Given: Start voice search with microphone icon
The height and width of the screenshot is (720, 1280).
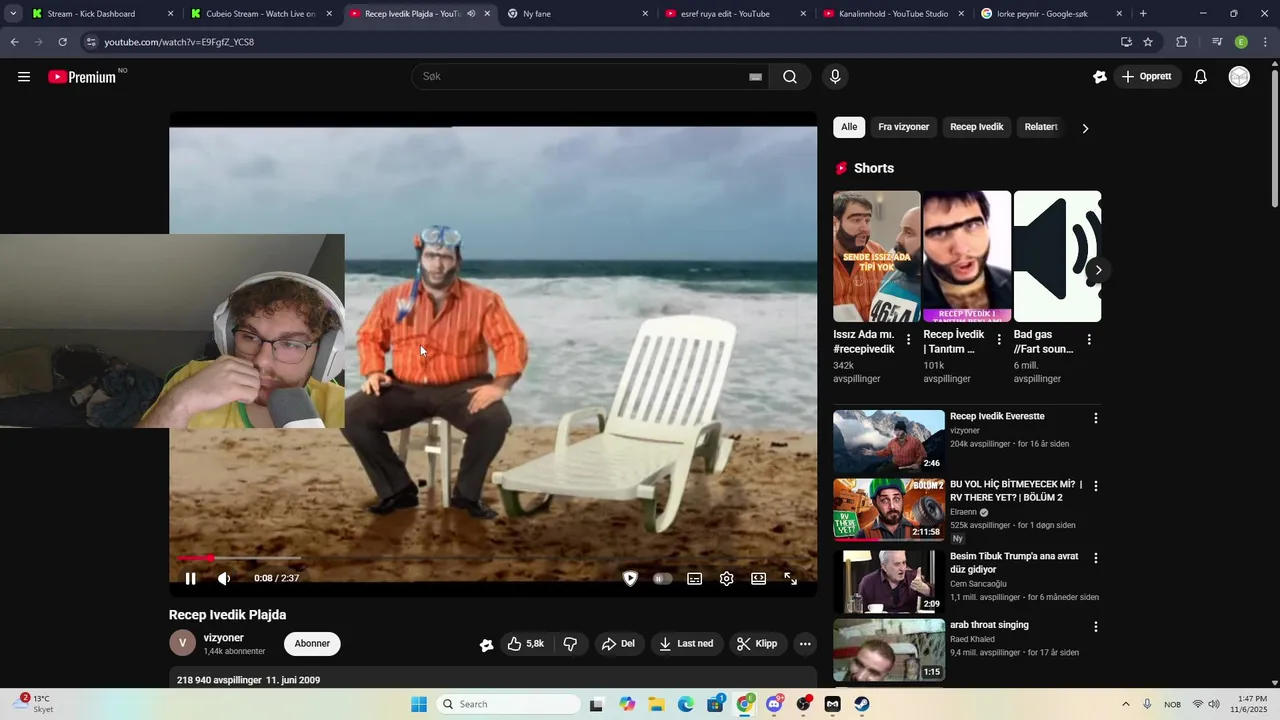Looking at the screenshot, I should 835,77.
